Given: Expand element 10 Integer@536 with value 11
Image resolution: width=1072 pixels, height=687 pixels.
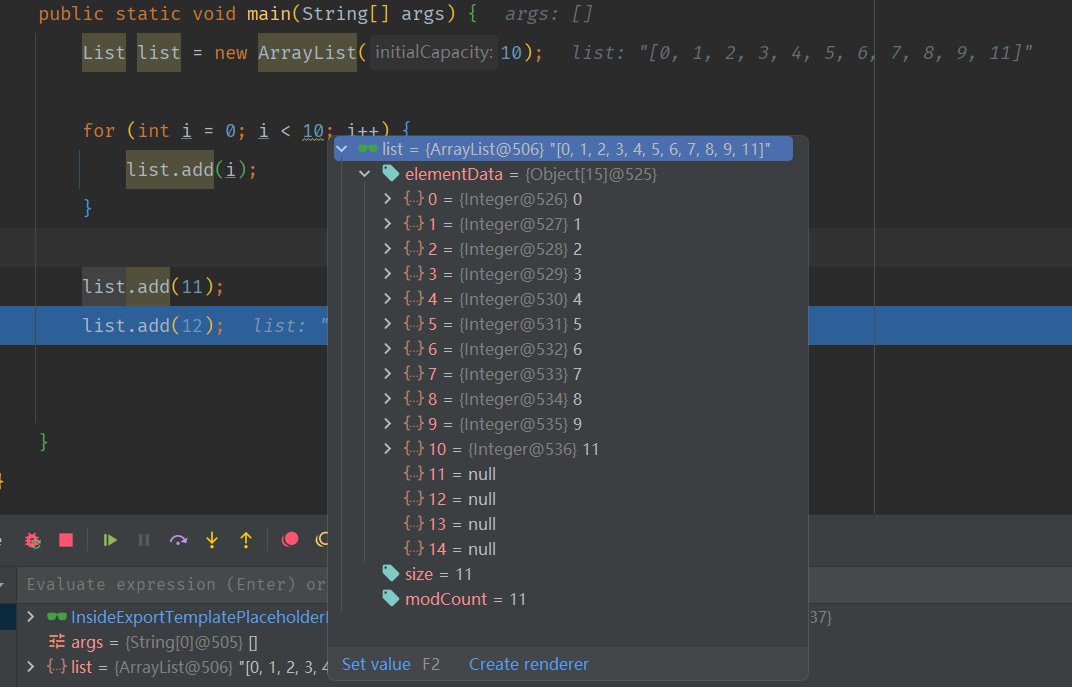Looking at the screenshot, I should click(x=388, y=448).
